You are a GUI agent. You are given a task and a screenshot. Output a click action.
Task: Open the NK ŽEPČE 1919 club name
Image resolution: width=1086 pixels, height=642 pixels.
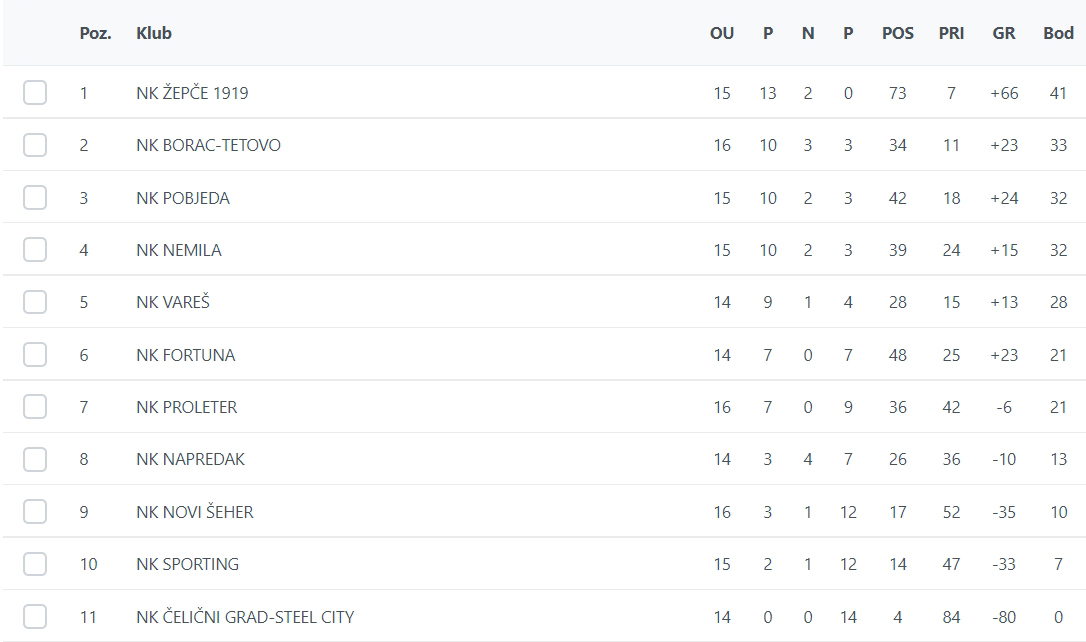coord(192,93)
